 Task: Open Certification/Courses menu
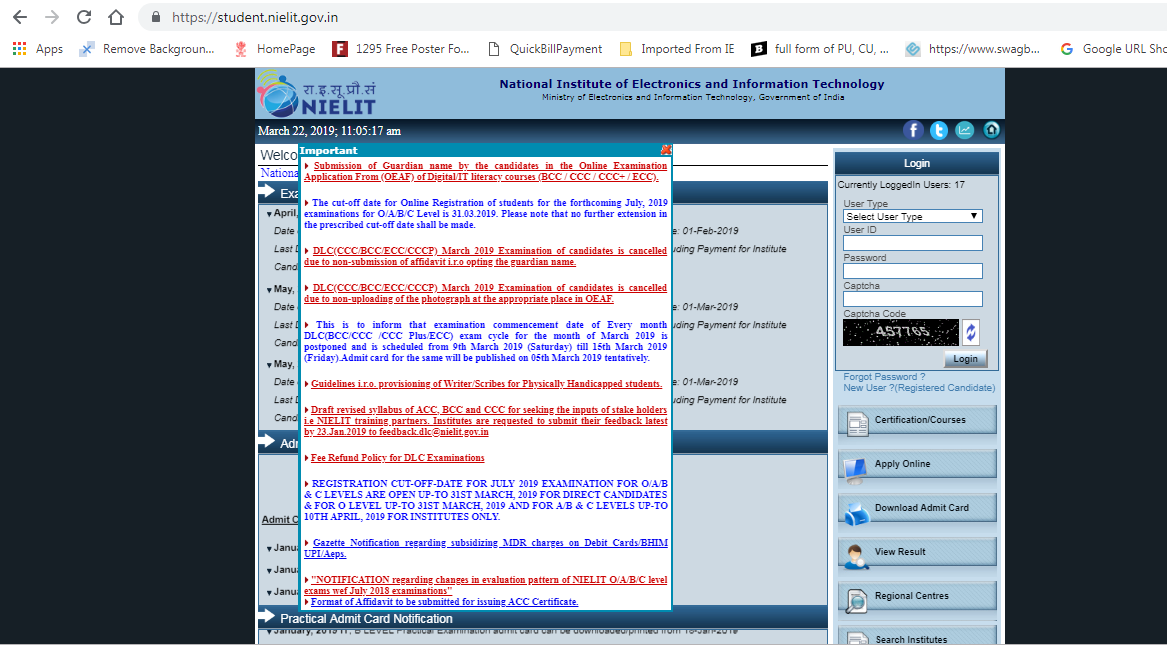coord(917,420)
